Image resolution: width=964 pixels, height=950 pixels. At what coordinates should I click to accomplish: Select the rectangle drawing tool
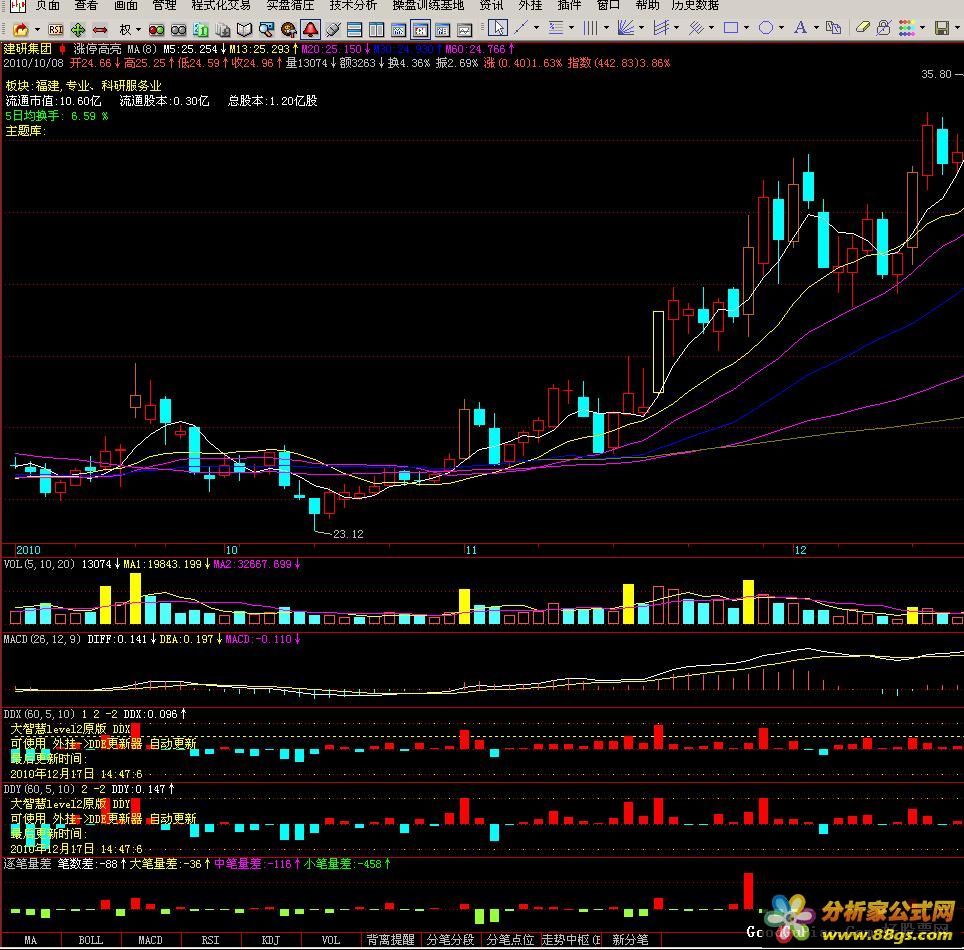731,28
